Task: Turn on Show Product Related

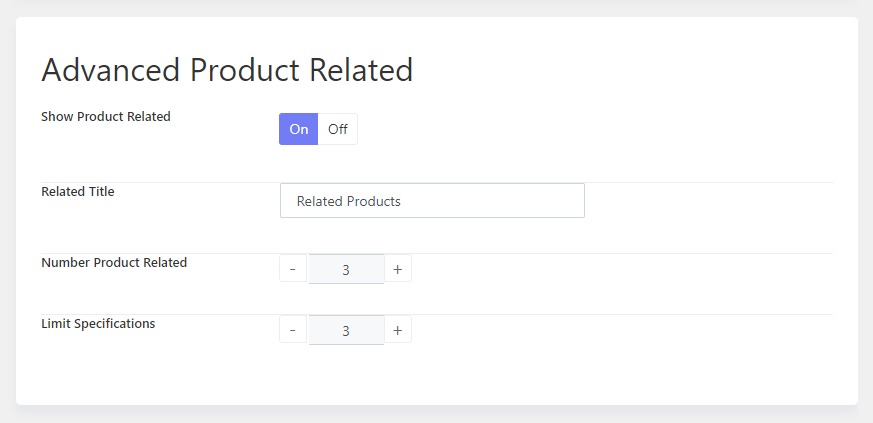Action: click(298, 129)
